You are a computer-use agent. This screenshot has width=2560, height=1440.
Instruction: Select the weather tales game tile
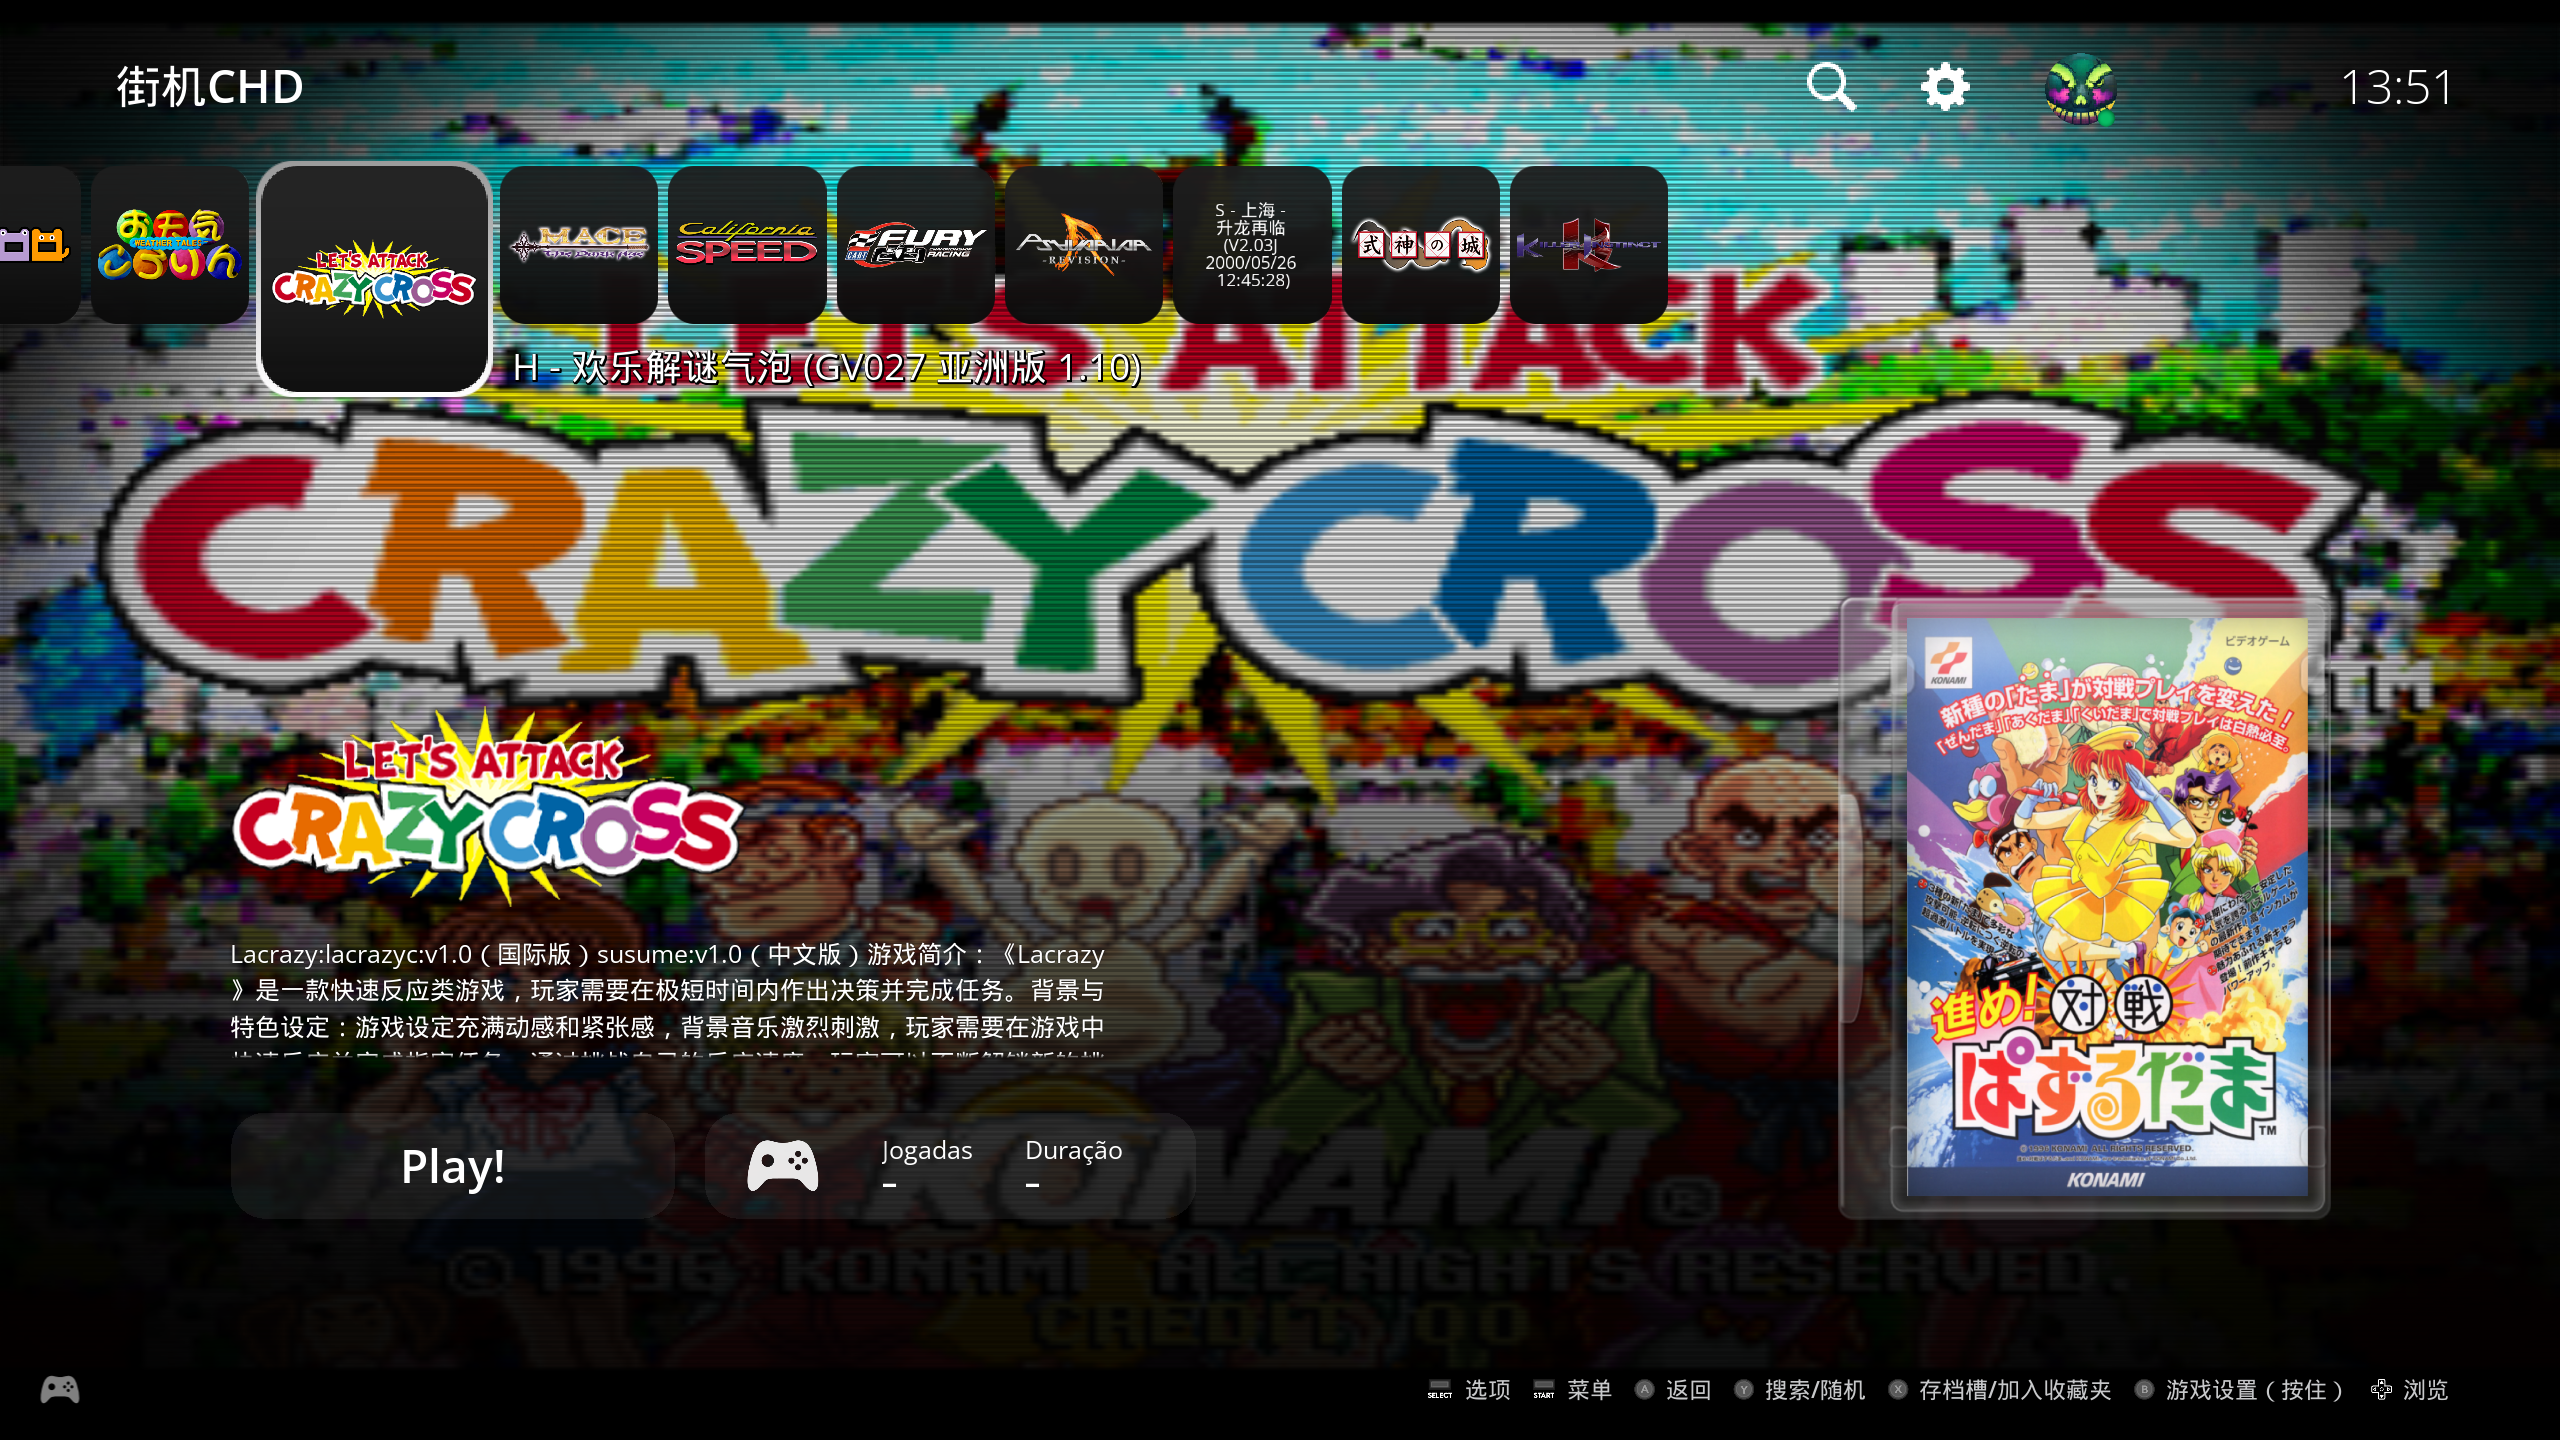[170, 245]
